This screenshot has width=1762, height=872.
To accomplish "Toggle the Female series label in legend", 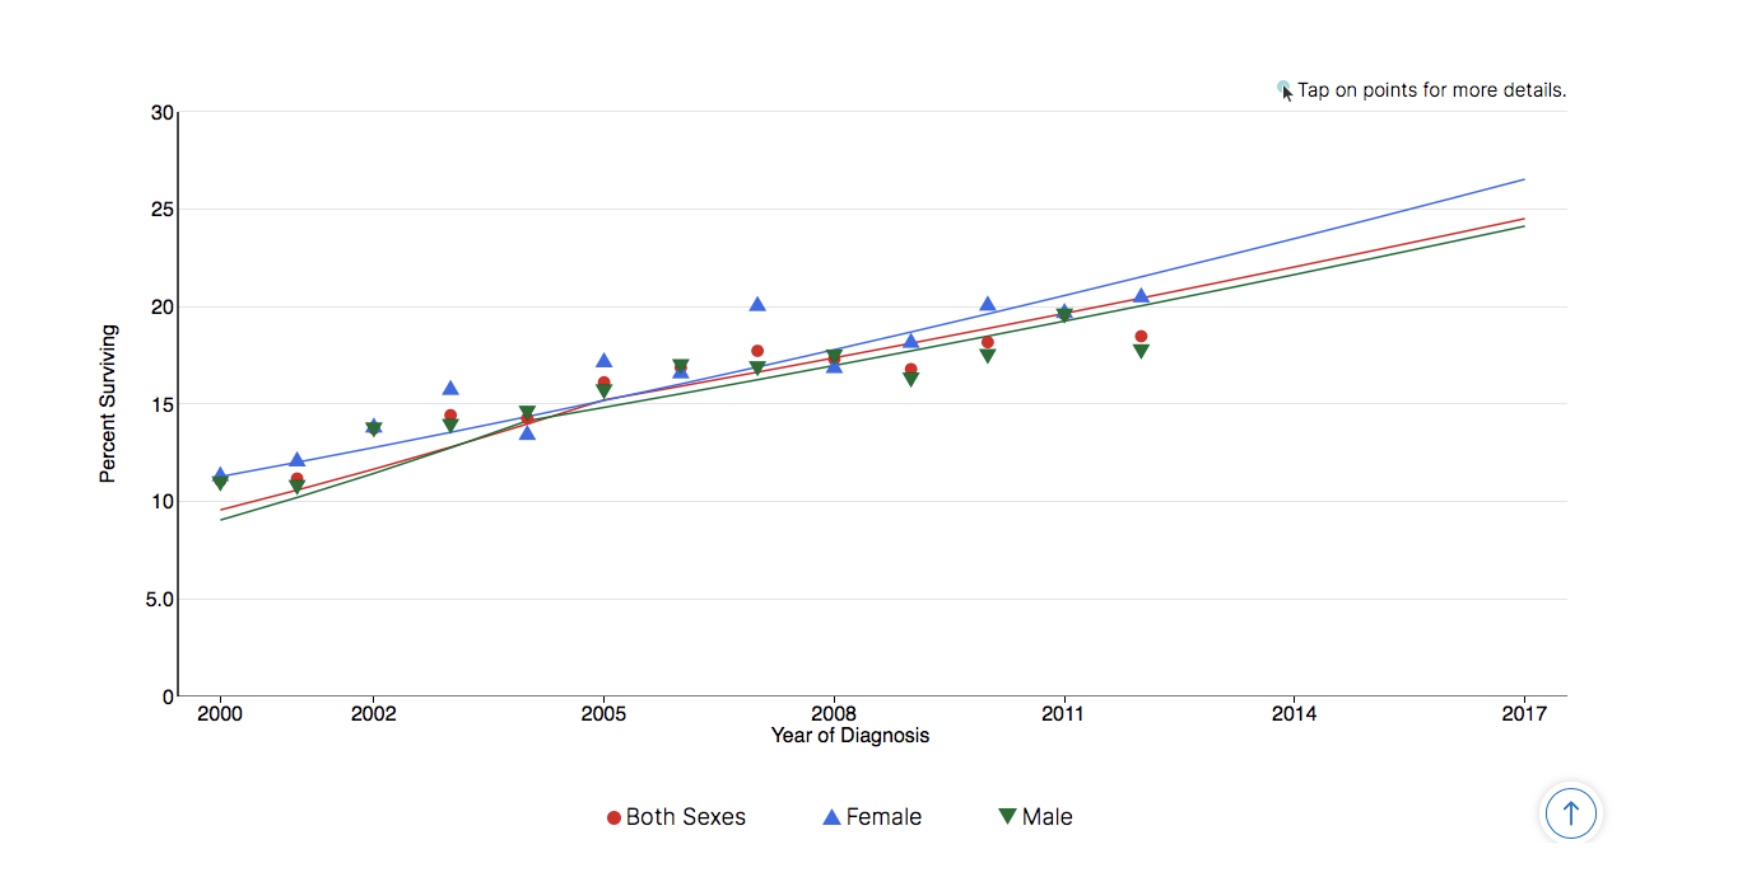I will click(x=883, y=817).
